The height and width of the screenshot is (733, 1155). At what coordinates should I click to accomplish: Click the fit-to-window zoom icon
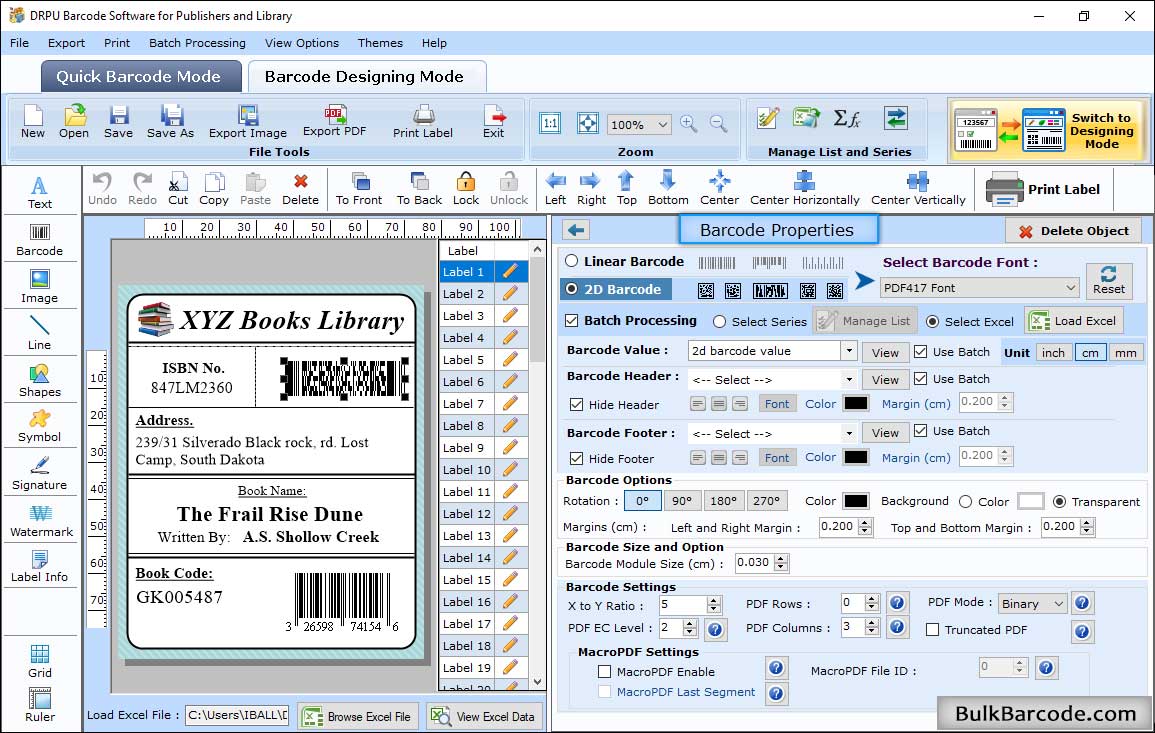588,123
